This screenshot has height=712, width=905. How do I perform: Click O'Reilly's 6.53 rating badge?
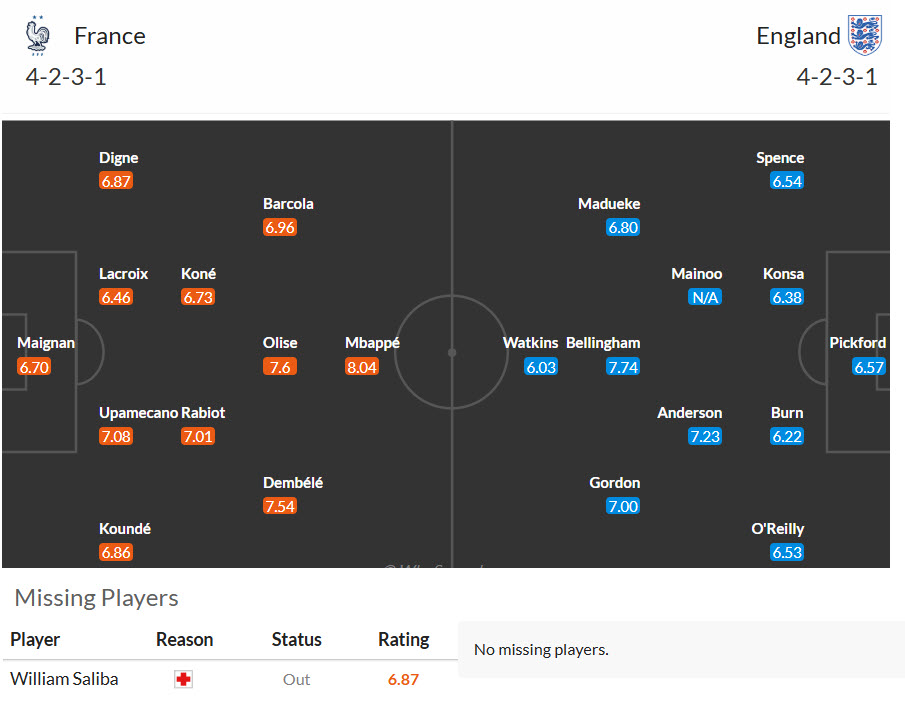pos(787,552)
